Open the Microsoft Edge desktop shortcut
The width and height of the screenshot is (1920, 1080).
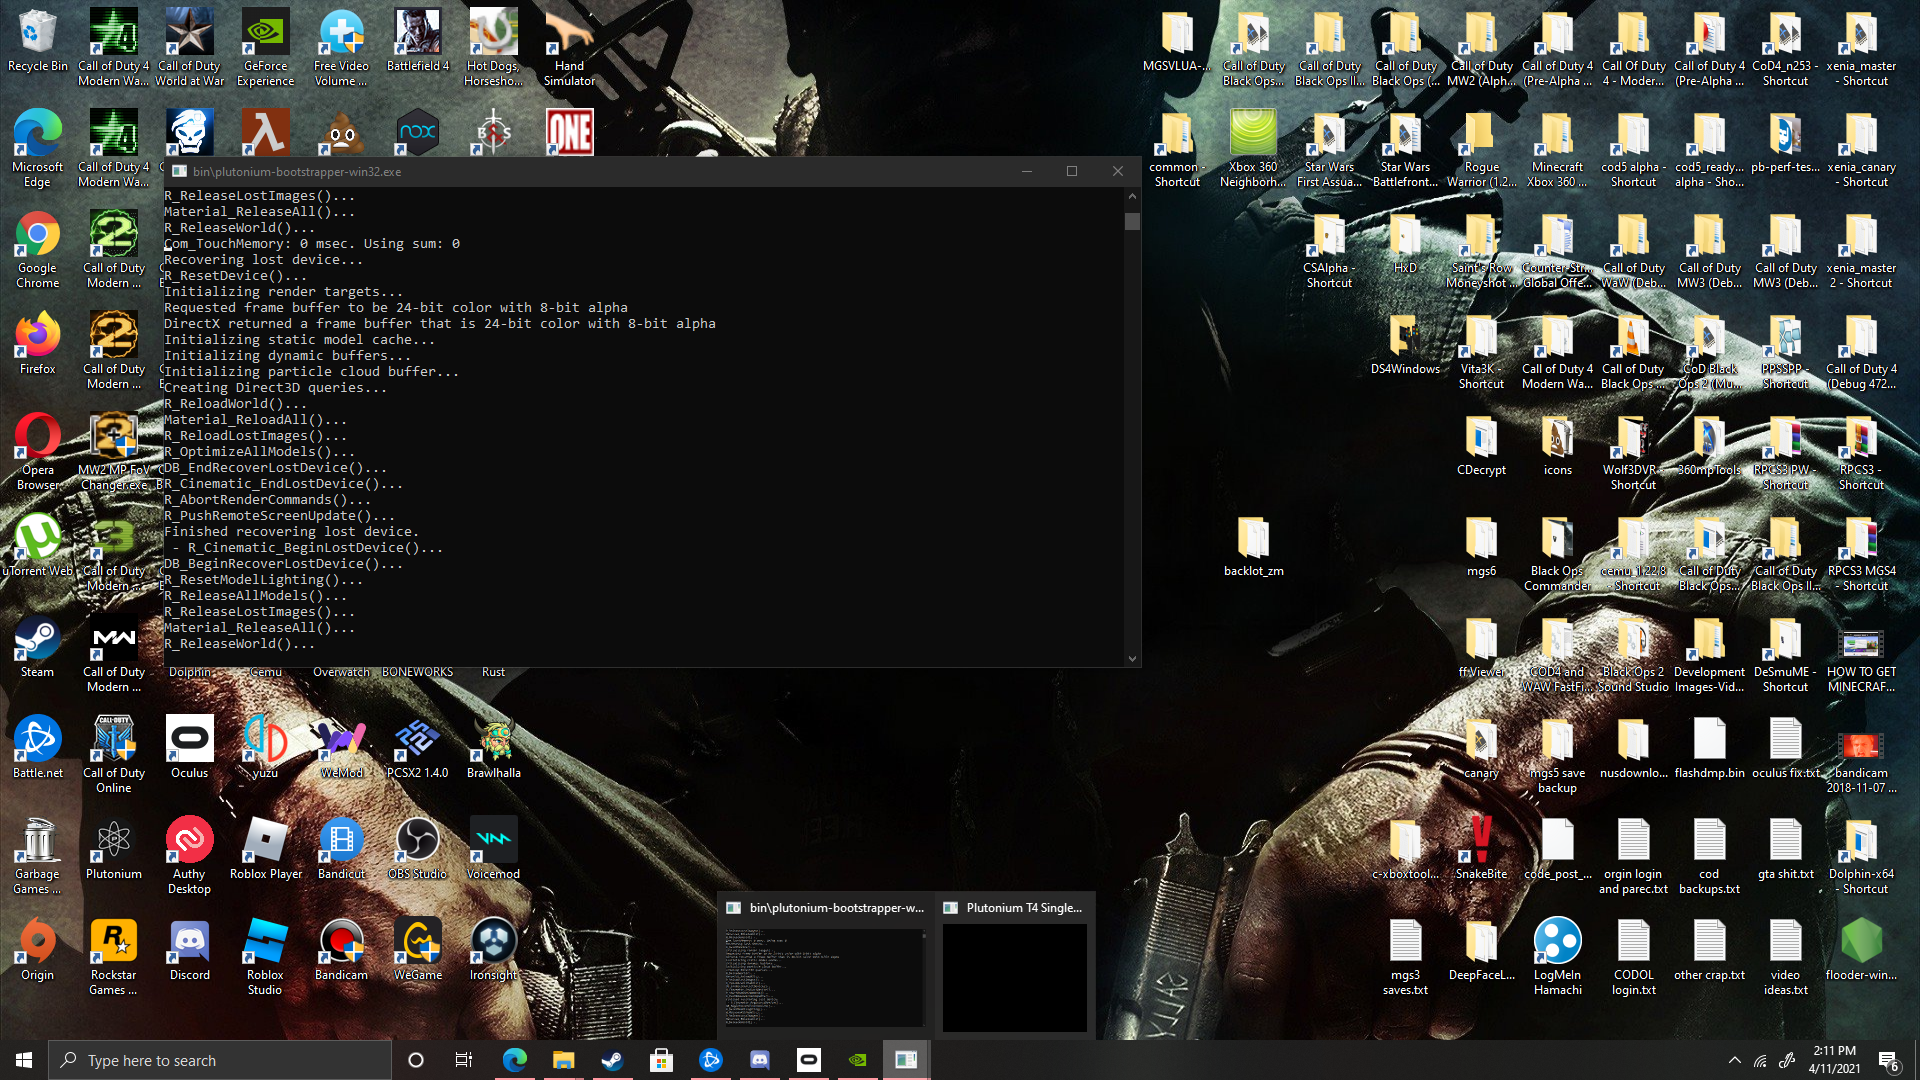point(37,149)
